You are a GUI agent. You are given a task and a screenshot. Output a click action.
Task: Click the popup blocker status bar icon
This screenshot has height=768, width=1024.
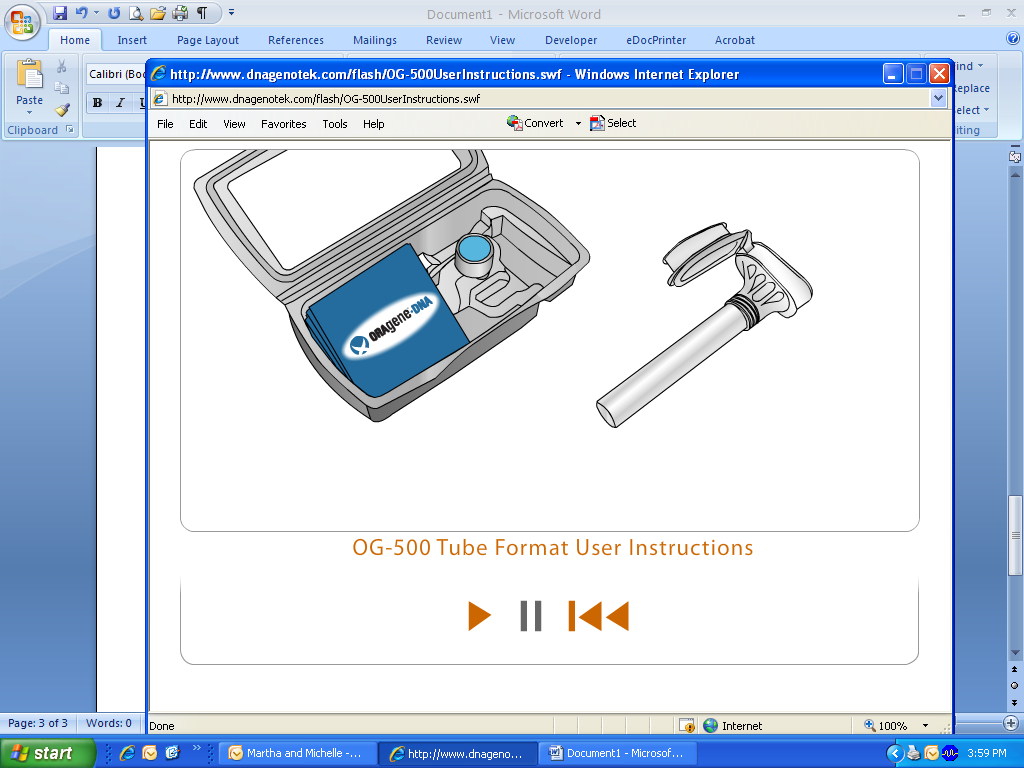click(686, 726)
